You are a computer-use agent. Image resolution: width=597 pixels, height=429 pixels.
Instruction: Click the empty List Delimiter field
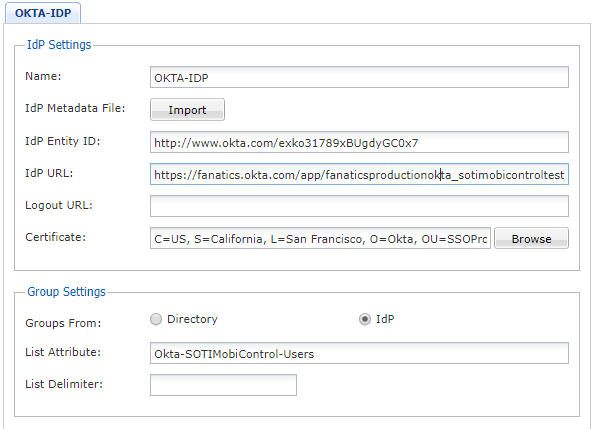[223, 385]
